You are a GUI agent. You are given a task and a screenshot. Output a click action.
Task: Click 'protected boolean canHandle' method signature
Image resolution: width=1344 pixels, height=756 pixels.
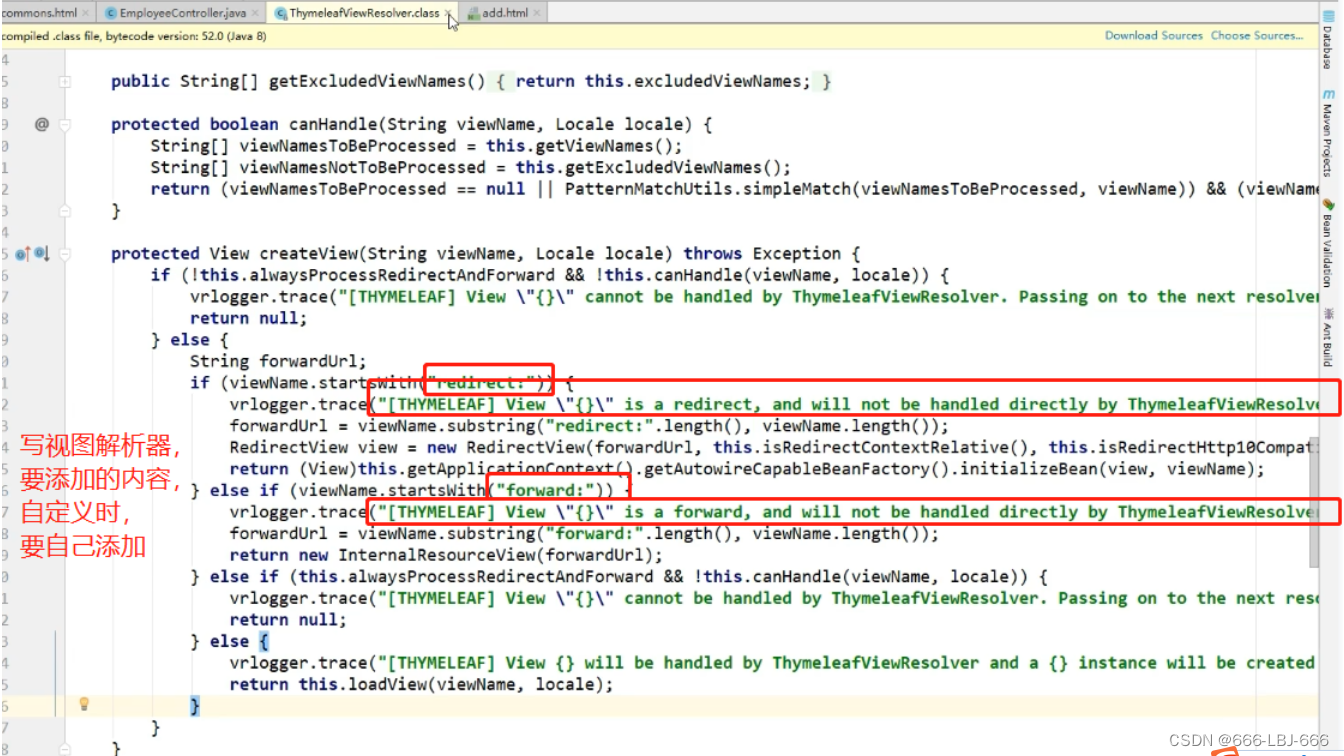click(411, 125)
